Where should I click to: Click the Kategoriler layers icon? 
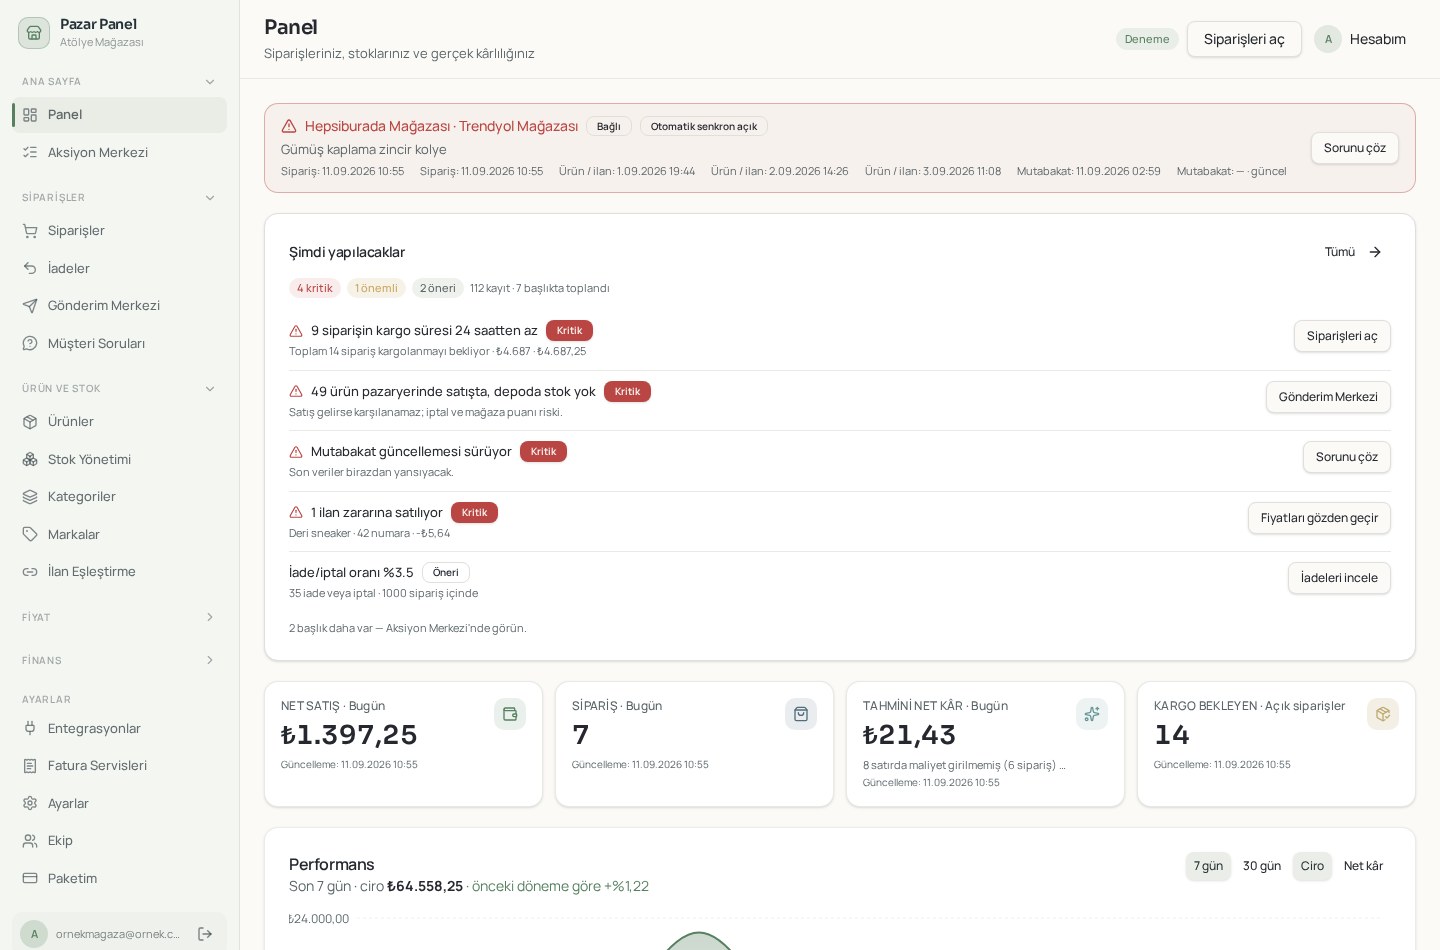(30, 497)
